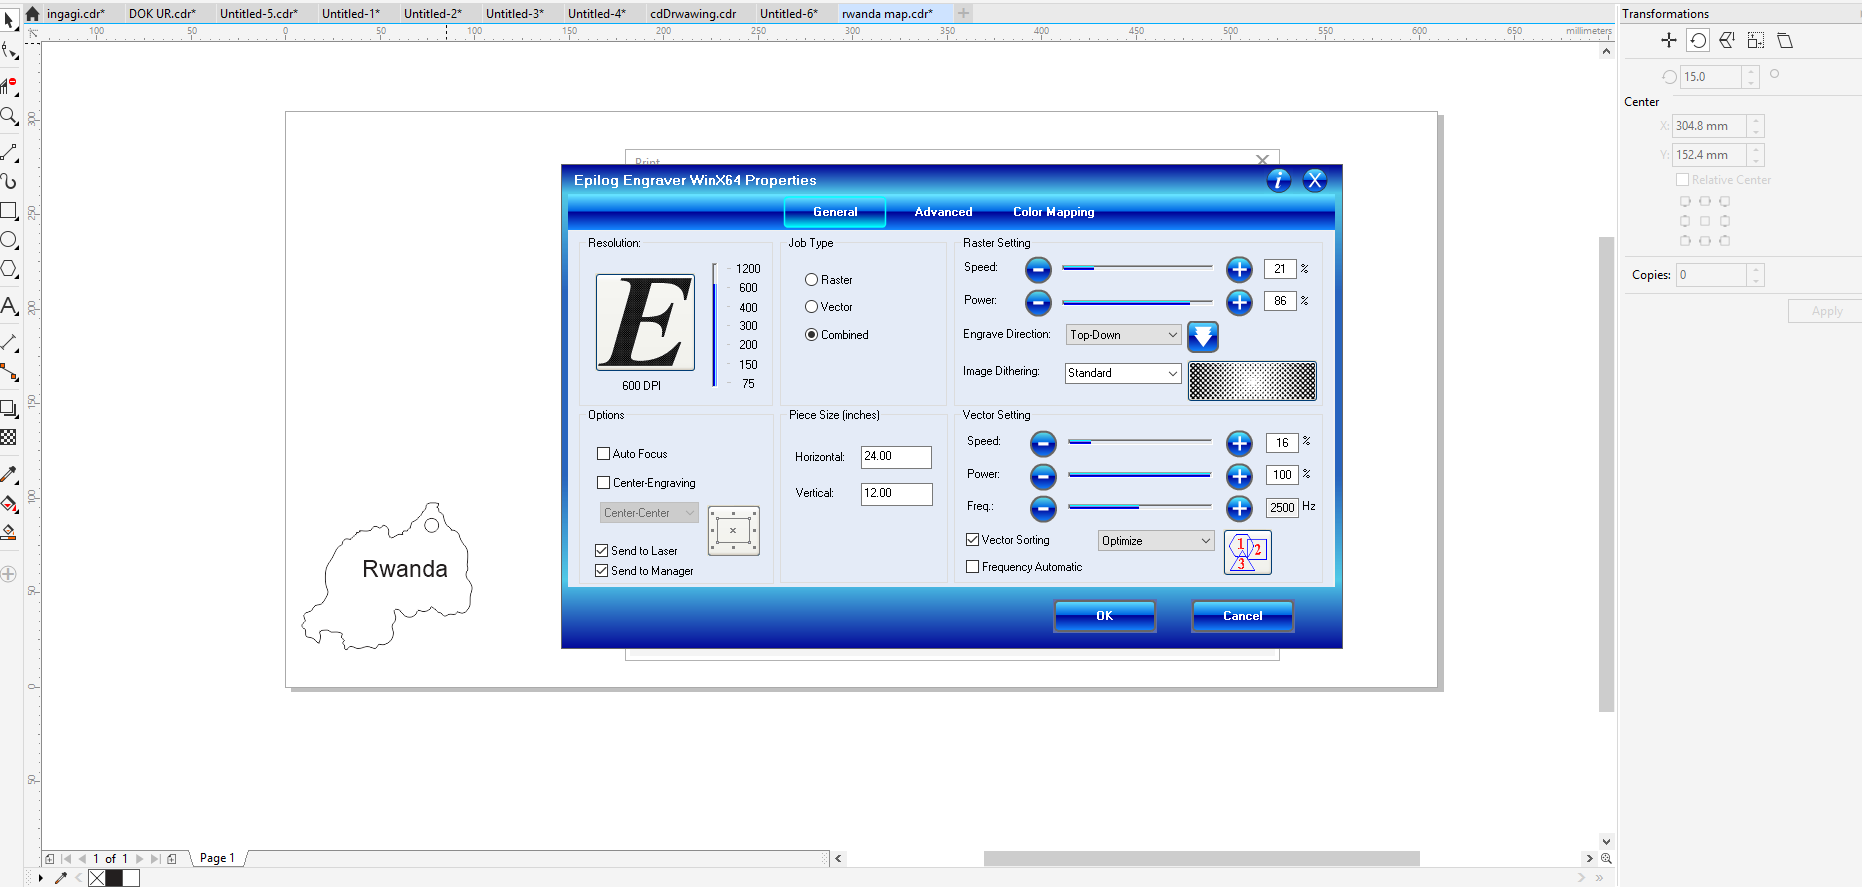Select the Drop Shadow tool
The width and height of the screenshot is (1862, 887).
(x=9, y=408)
